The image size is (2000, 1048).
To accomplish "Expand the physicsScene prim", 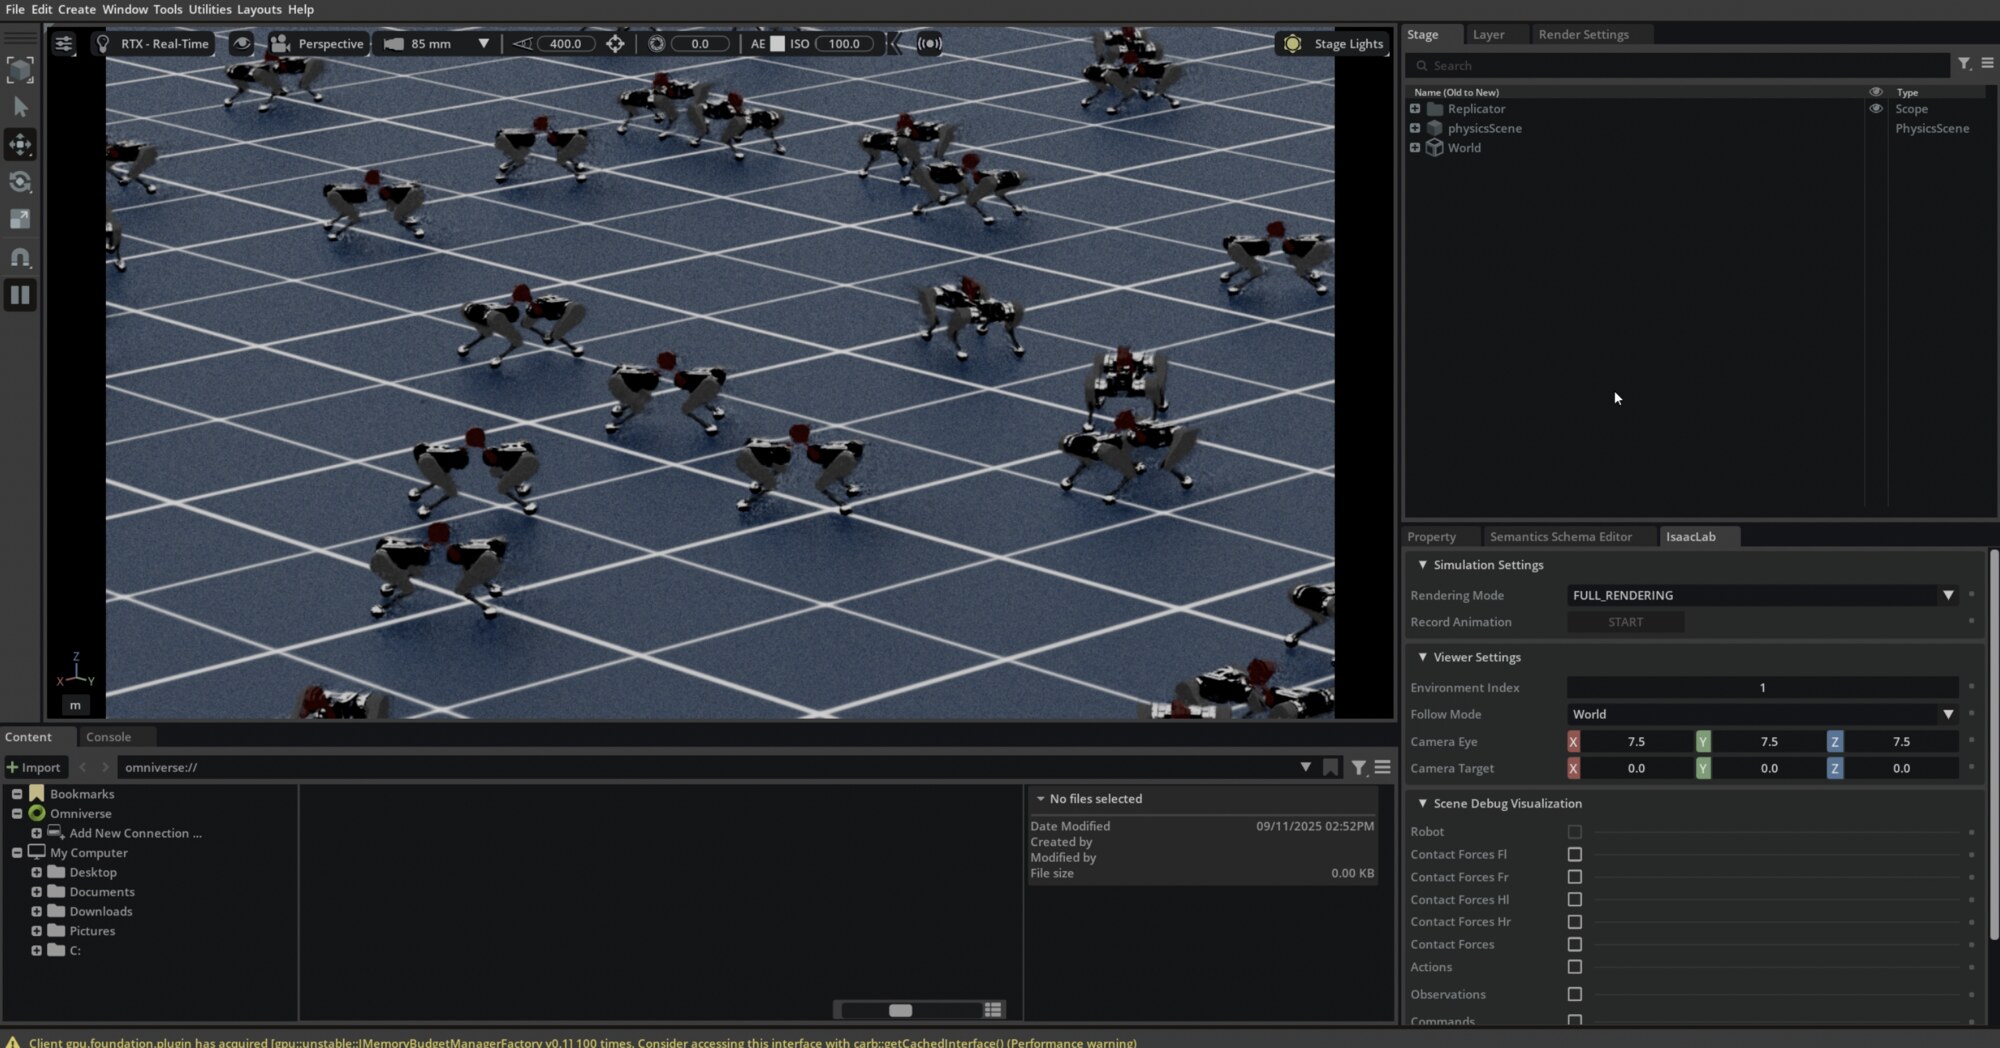I will click(x=1415, y=128).
